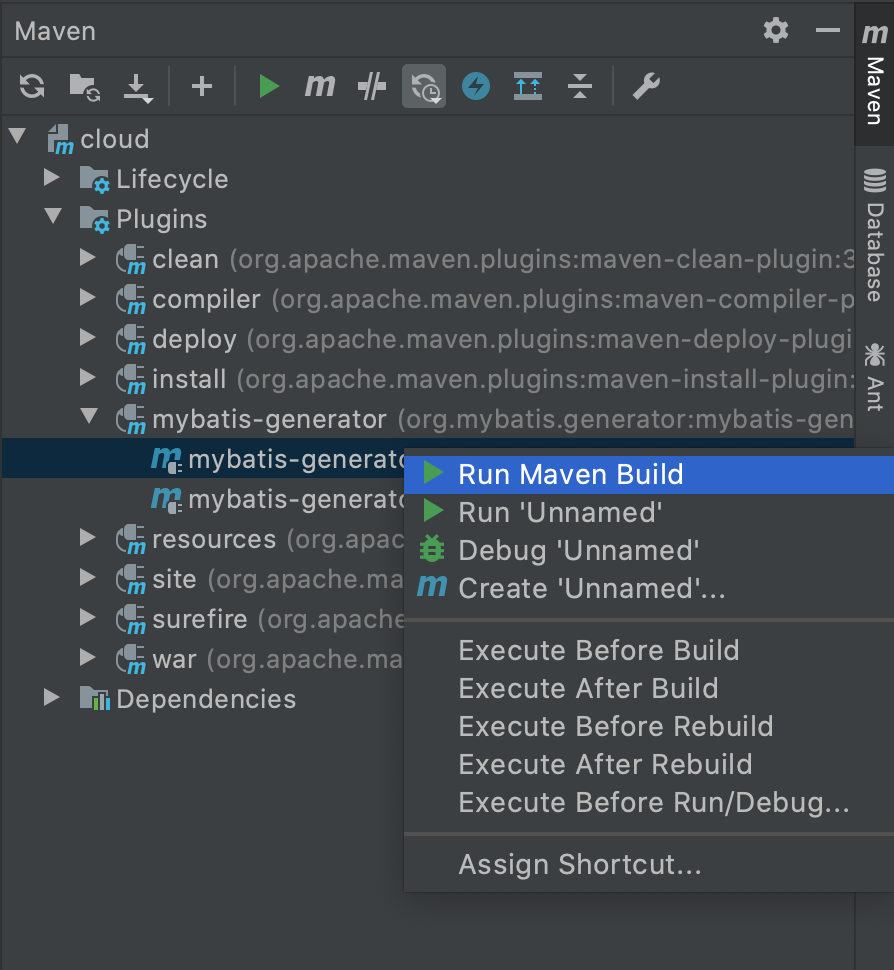894x970 pixels.
Task: Open Maven settings wrench icon
Action: tap(646, 86)
